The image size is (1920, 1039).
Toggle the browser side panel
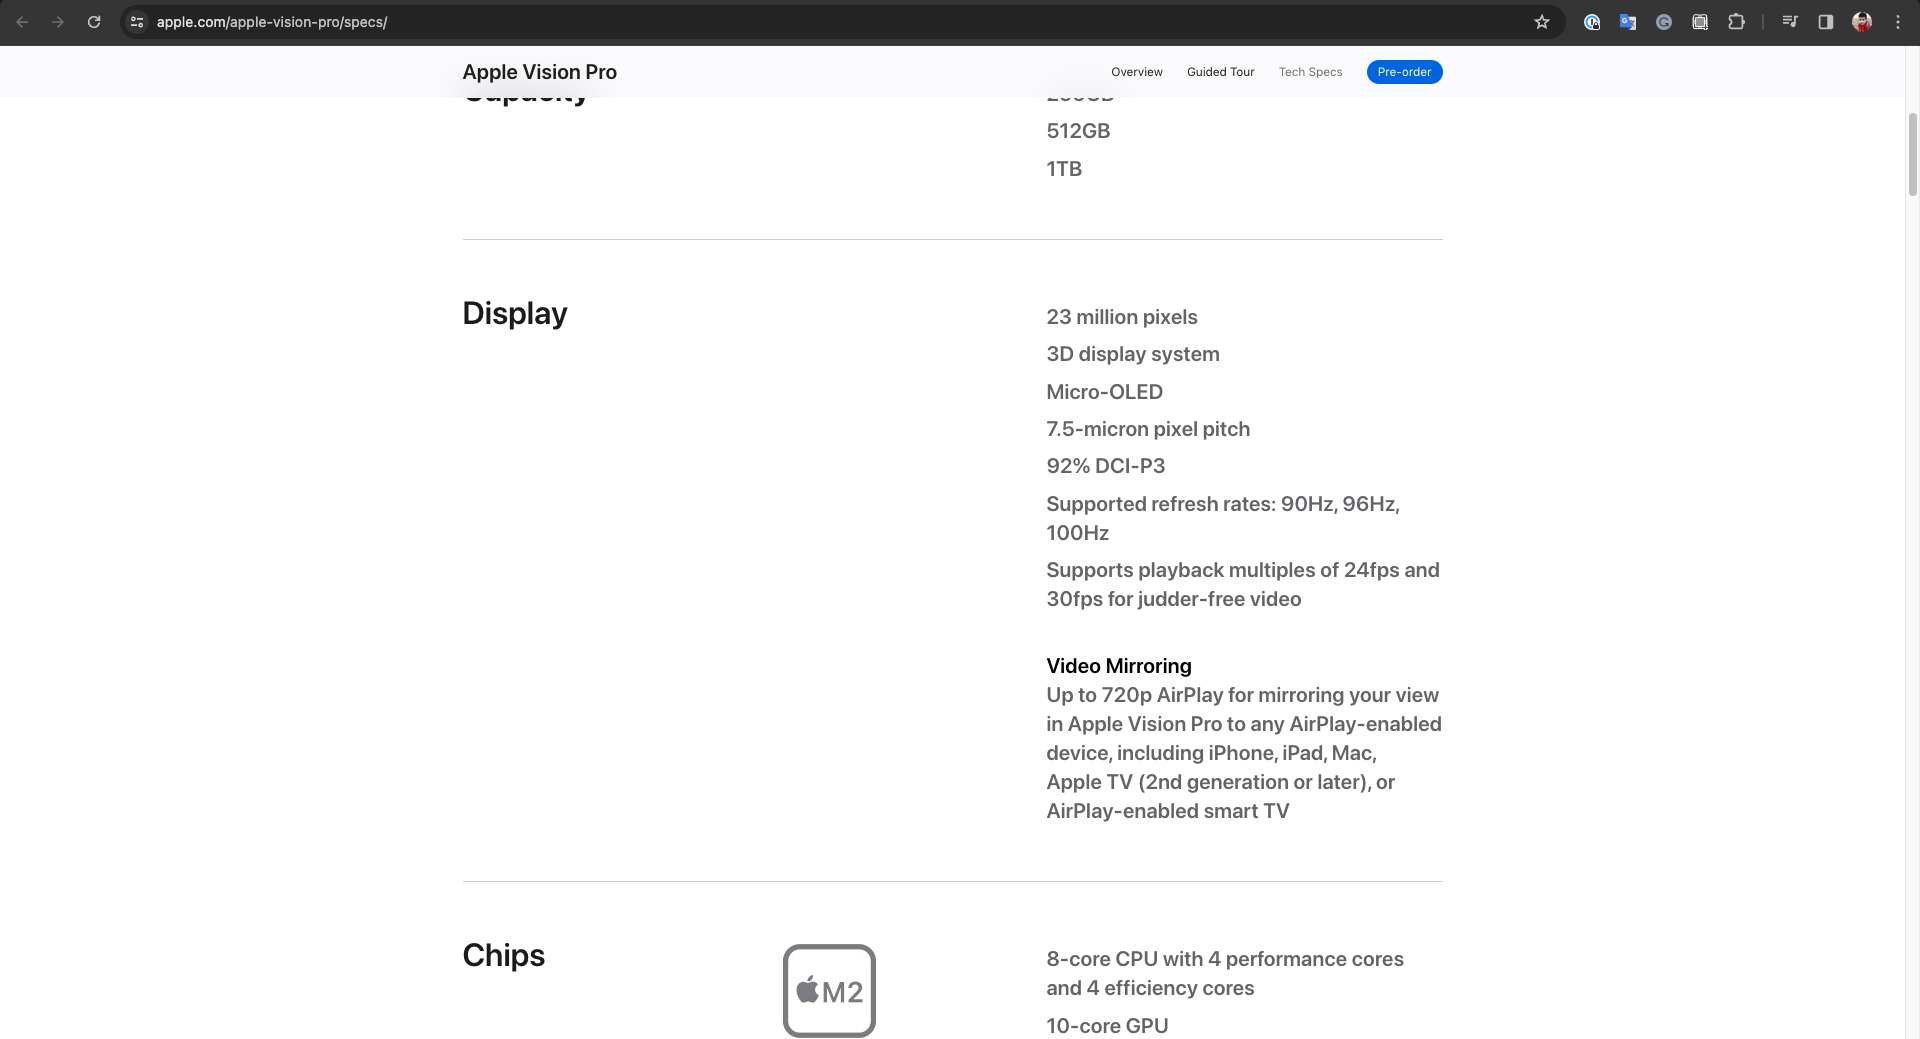click(1826, 22)
